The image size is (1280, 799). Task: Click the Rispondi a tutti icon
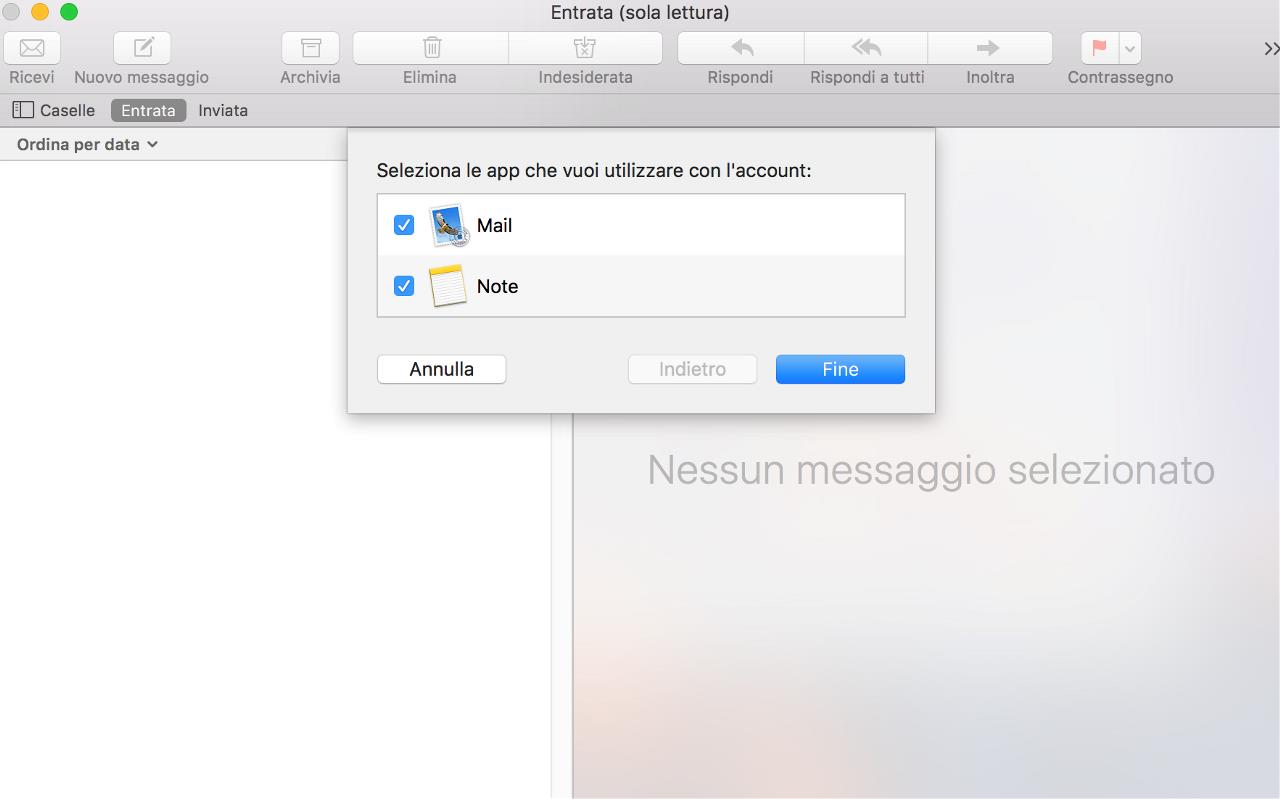(866, 48)
